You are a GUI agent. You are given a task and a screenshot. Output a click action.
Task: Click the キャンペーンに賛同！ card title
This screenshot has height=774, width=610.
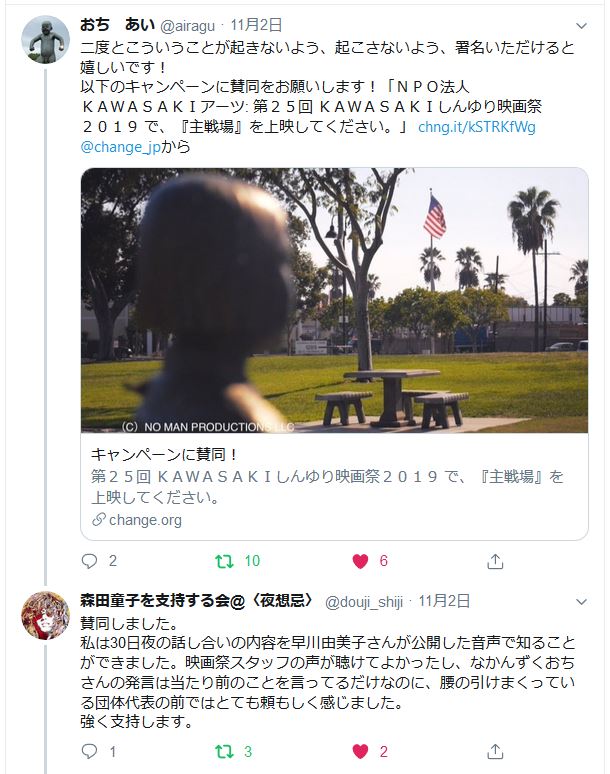click(164, 454)
